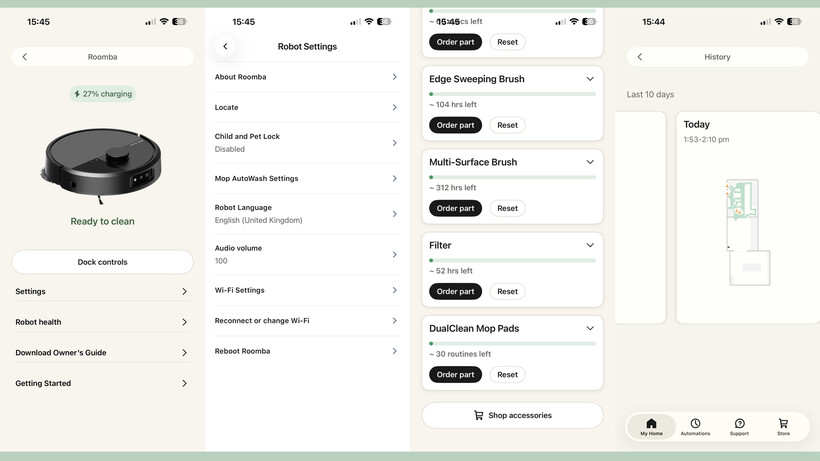Reset Edge Sweeping Brush counter
This screenshot has width=820, height=461.
(507, 125)
